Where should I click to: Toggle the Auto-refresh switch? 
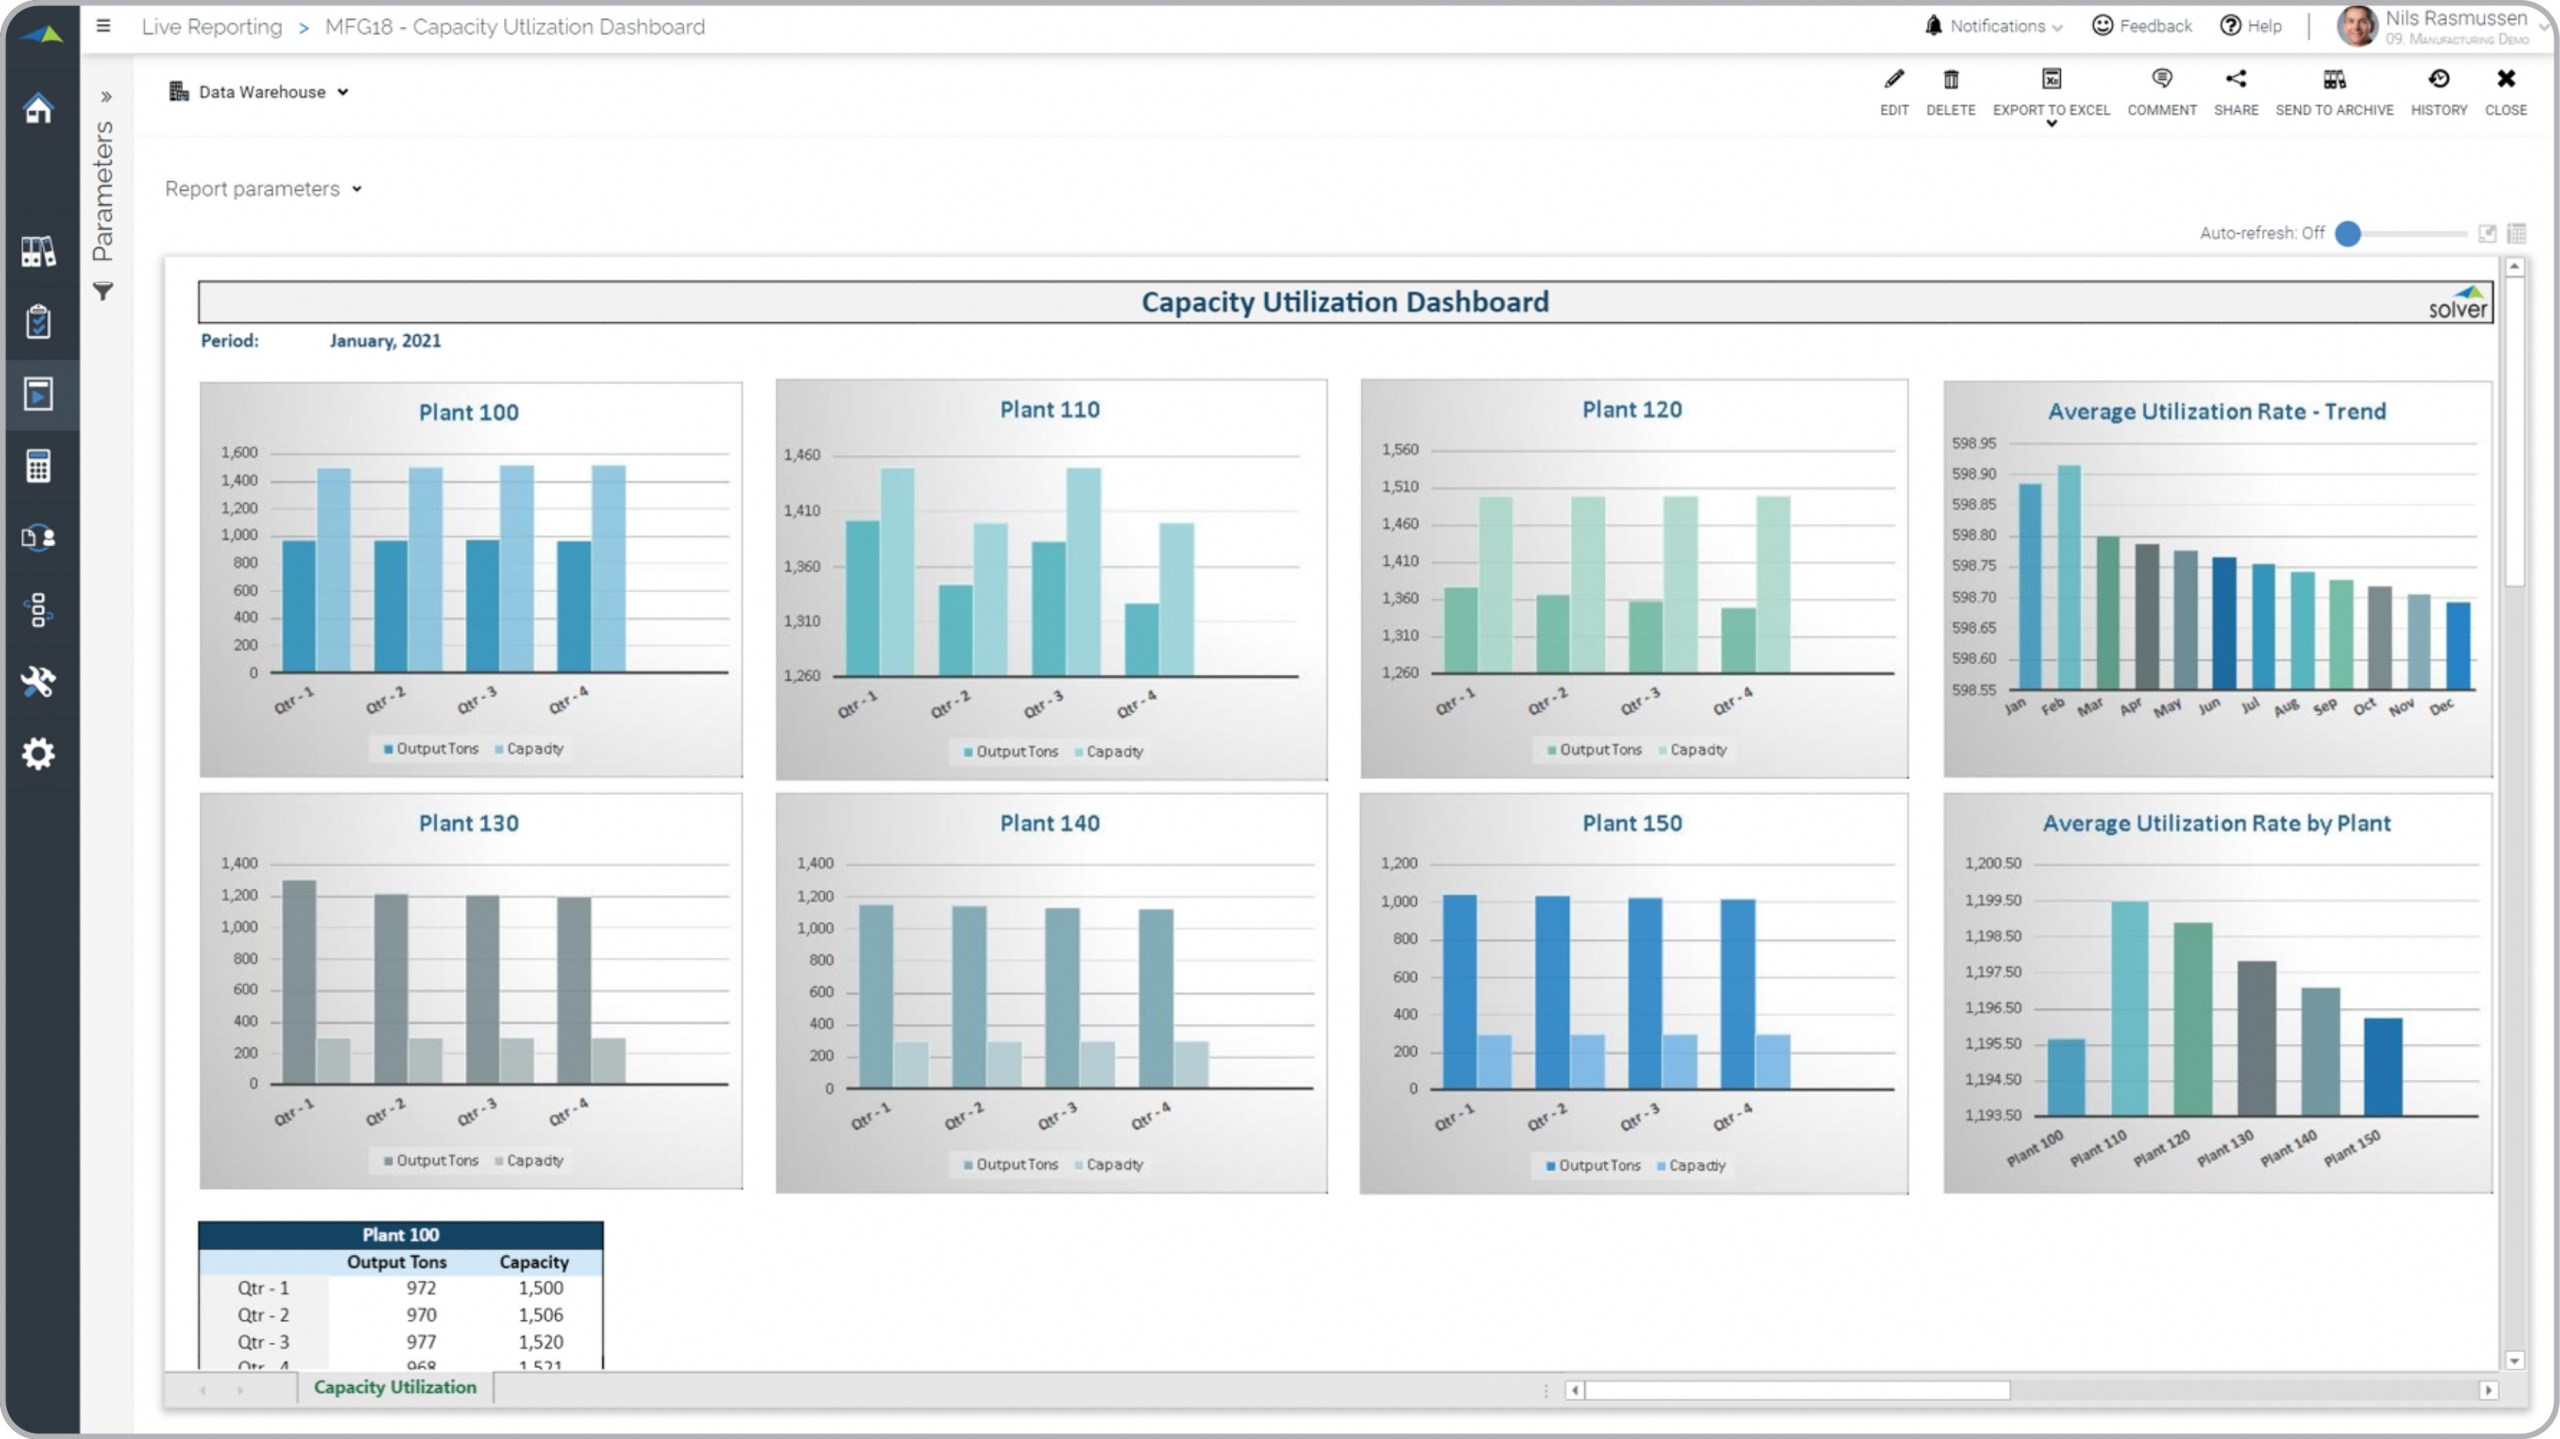[2349, 234]
